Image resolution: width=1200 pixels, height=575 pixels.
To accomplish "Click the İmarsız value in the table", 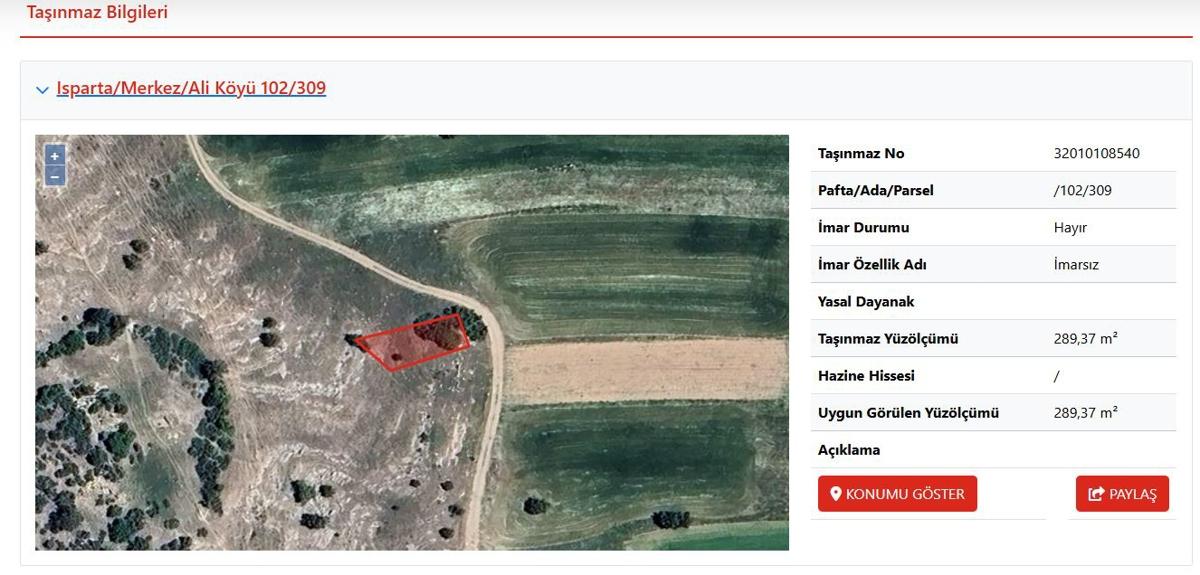I will click(x=1076, y=264).
